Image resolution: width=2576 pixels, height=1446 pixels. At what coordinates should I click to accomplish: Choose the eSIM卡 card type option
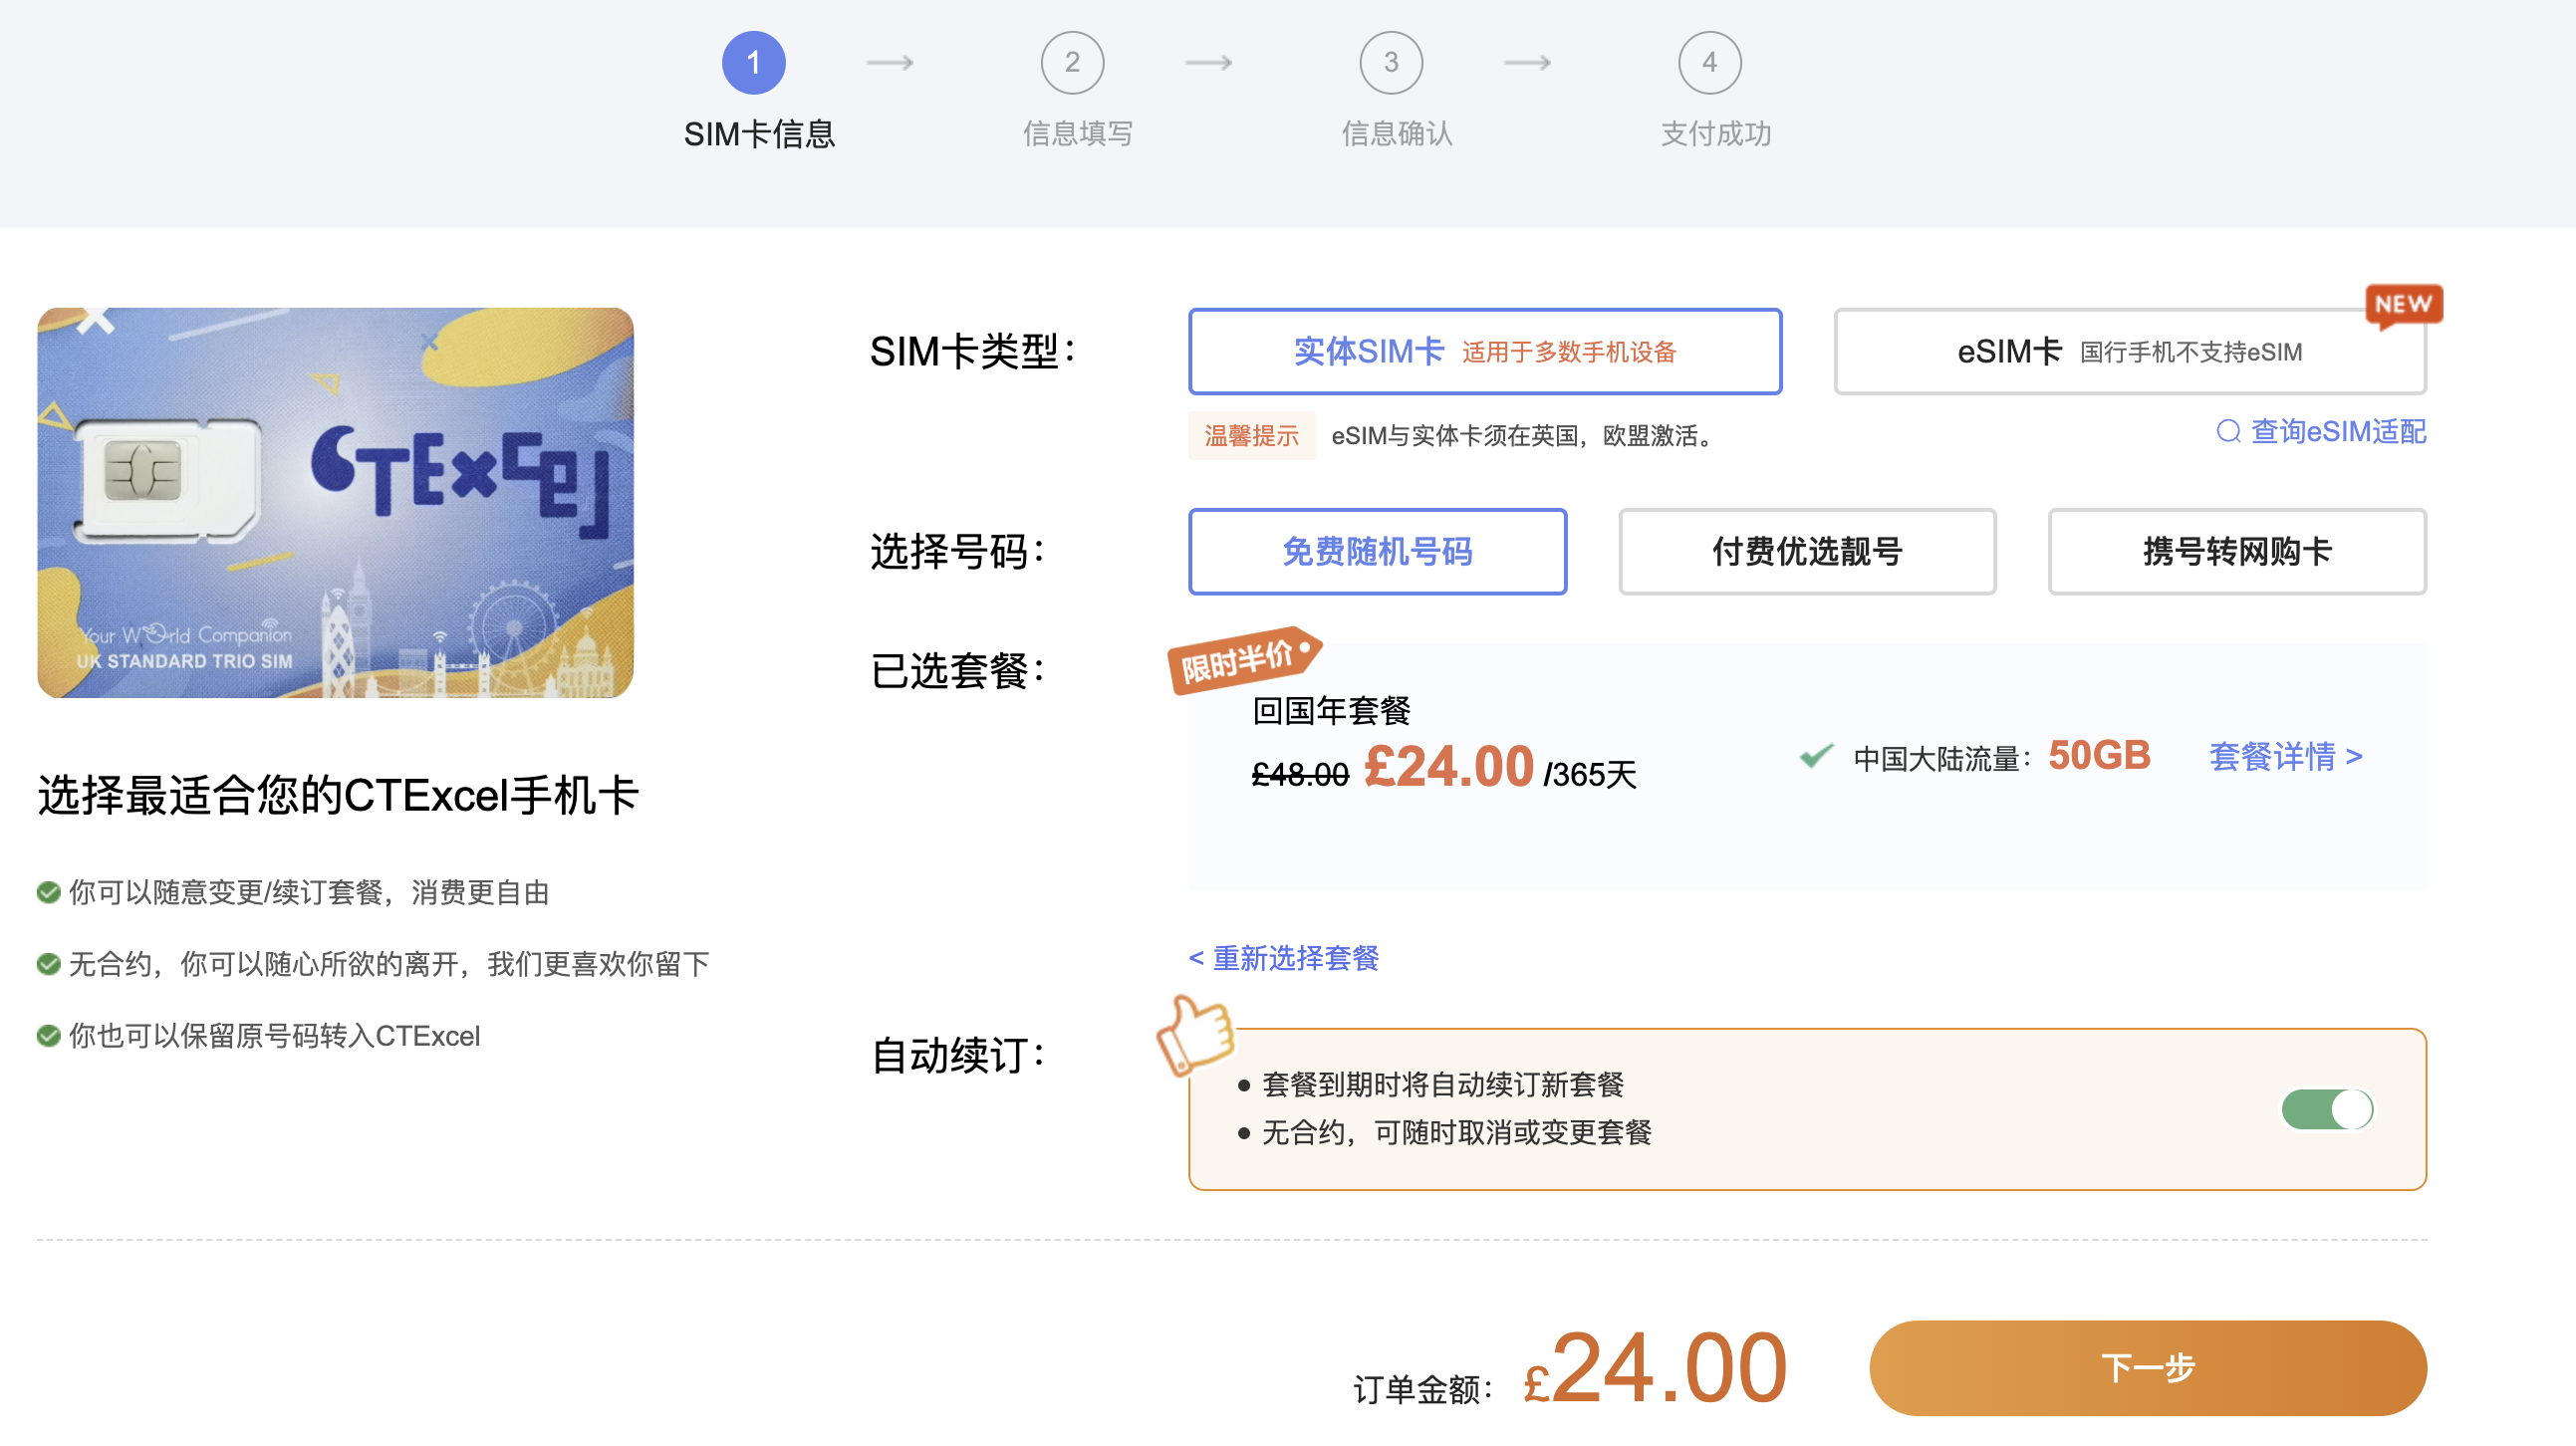pyautogui.click(x=2129, y=352)
